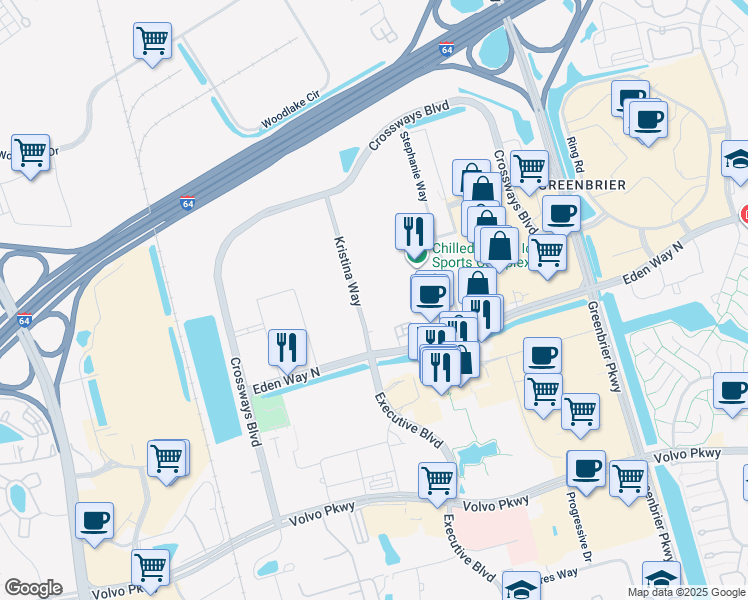748x600 pixels.
Task: Open the grocery cart marker right of Crossways Blvd north
Action: point(529,169)
